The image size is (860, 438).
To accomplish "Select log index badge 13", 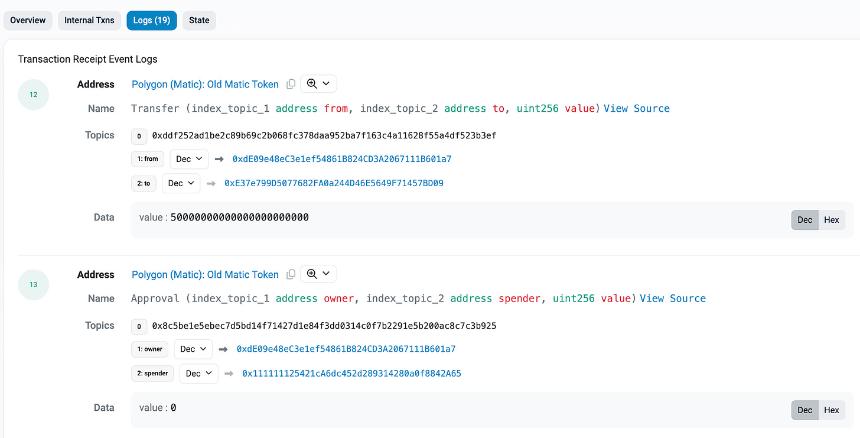I will tap(33, 285).
